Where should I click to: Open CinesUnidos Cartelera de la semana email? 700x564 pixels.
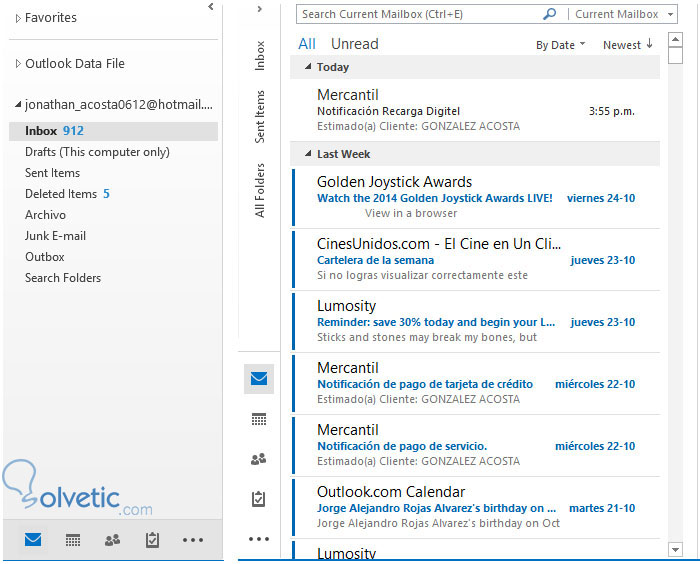pyautogui.click(x=475, y=259)
